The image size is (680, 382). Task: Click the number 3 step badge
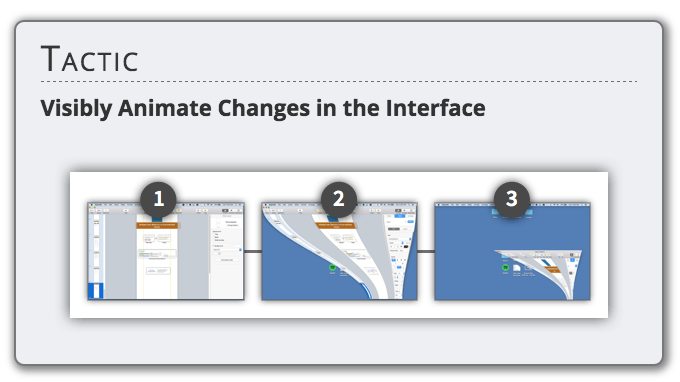(512, 199)
